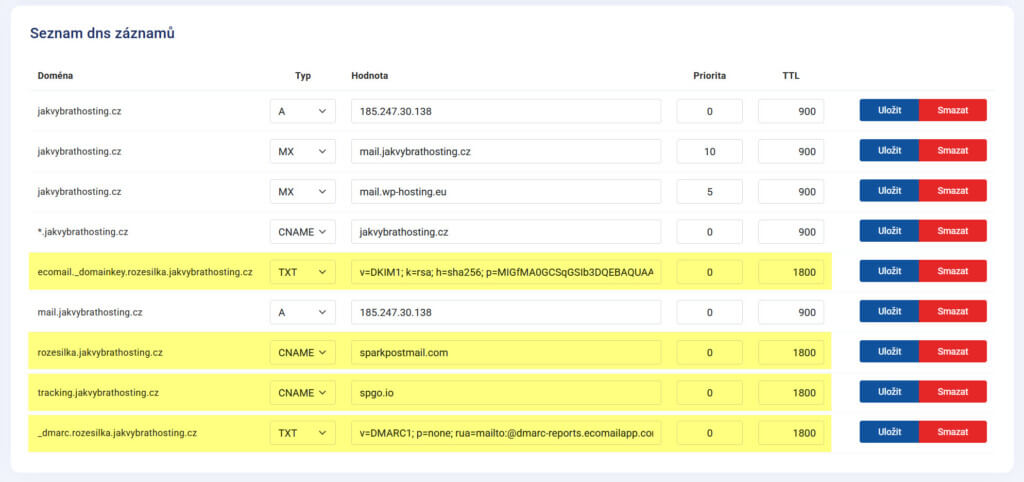Viewport: 1024px width, 482px height.
Task: Open type dropdown for spgo.io tracking record
Action: click(302, 392)
